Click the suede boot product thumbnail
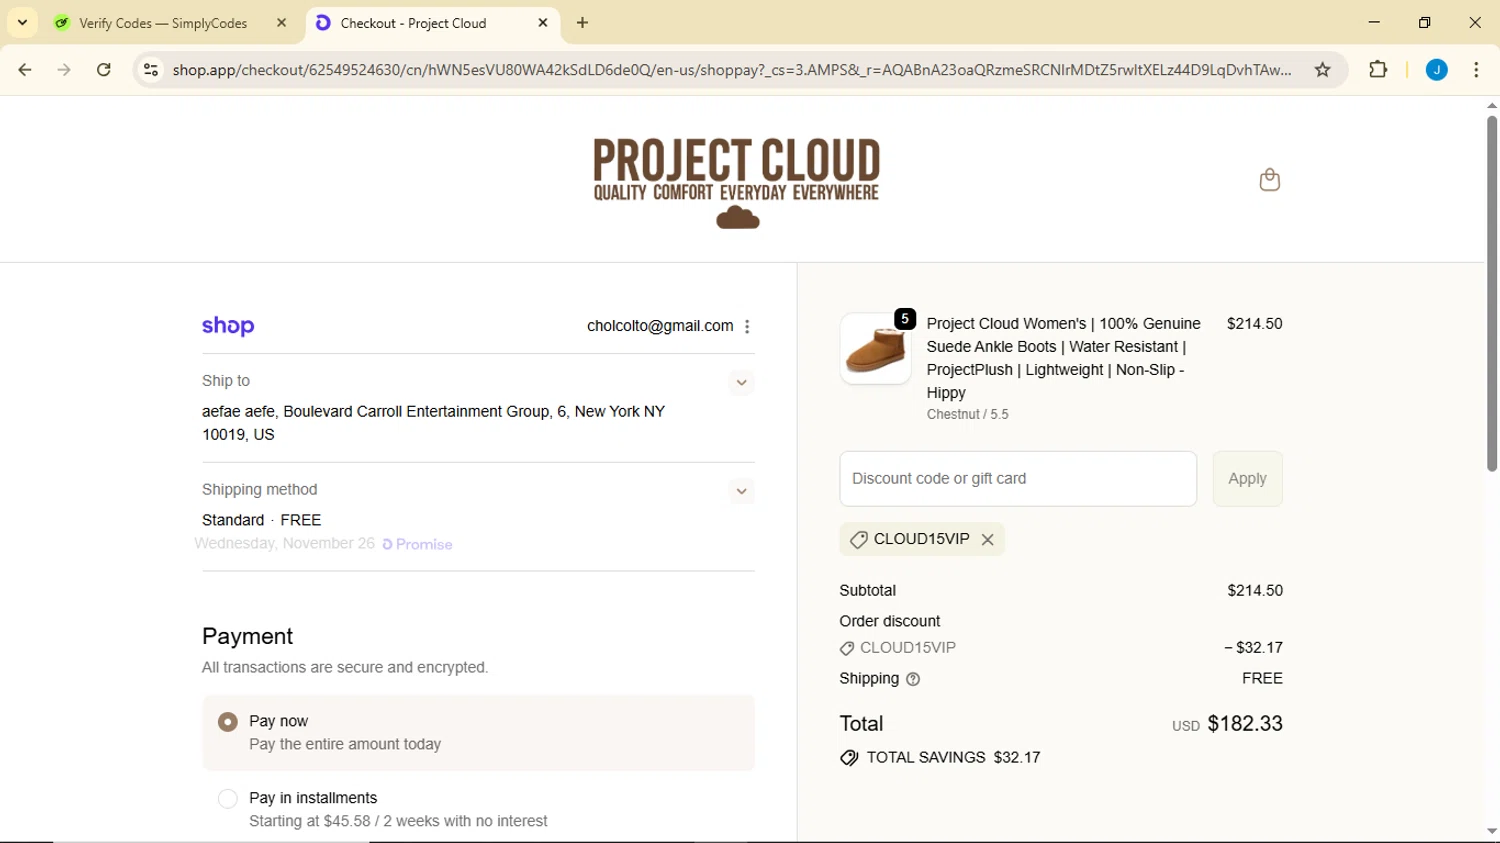Viewport: 1500px width, 843px height. (875, 349)
